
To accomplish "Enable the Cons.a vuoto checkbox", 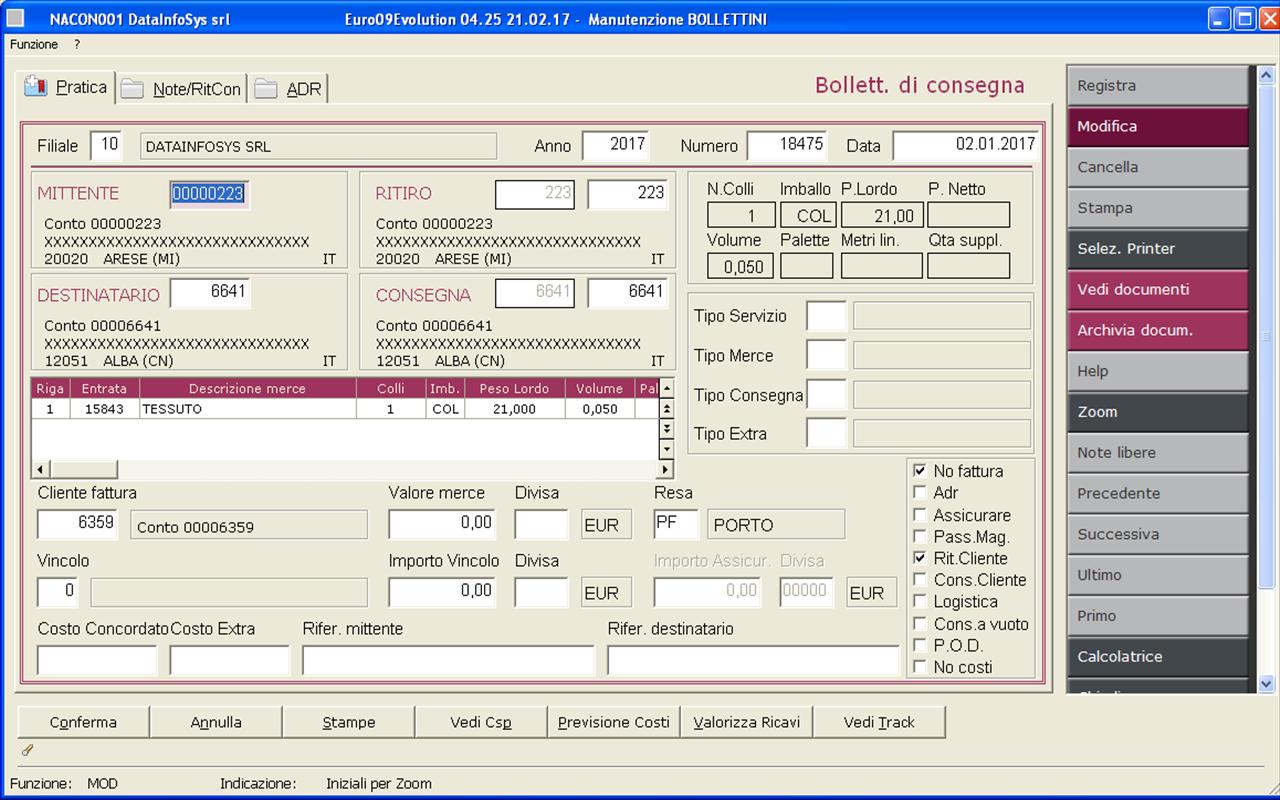I will point(920,624).
